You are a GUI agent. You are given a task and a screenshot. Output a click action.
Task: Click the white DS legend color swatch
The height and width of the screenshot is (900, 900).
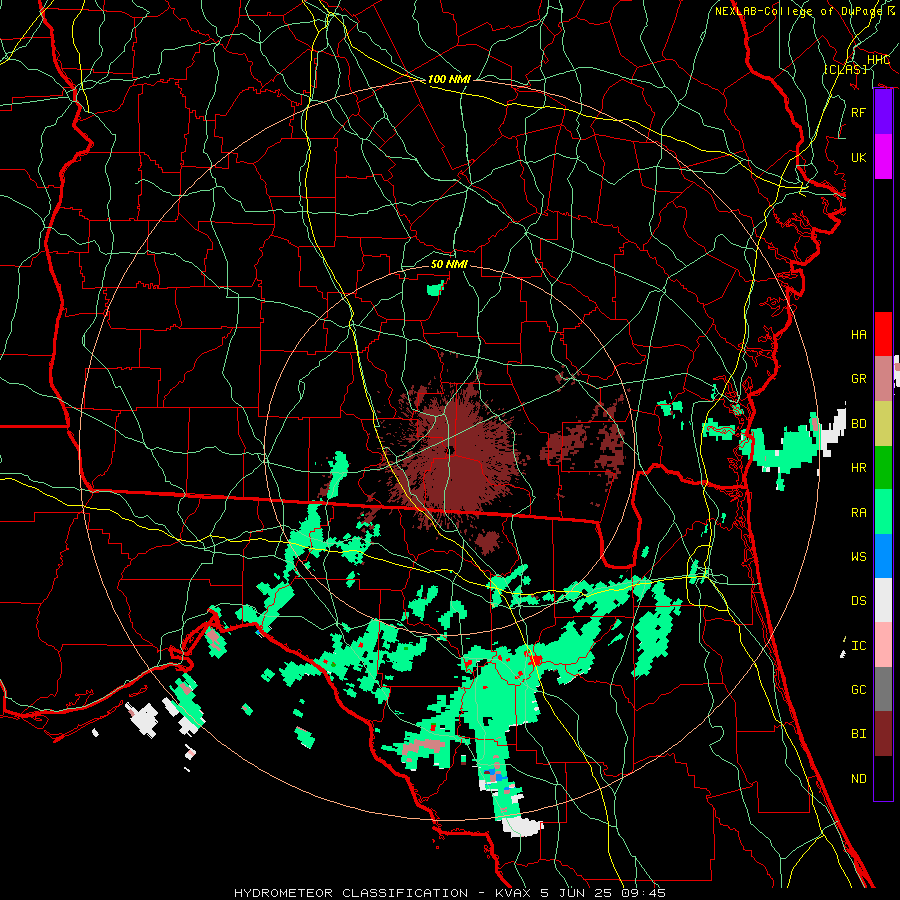(883, 600)
